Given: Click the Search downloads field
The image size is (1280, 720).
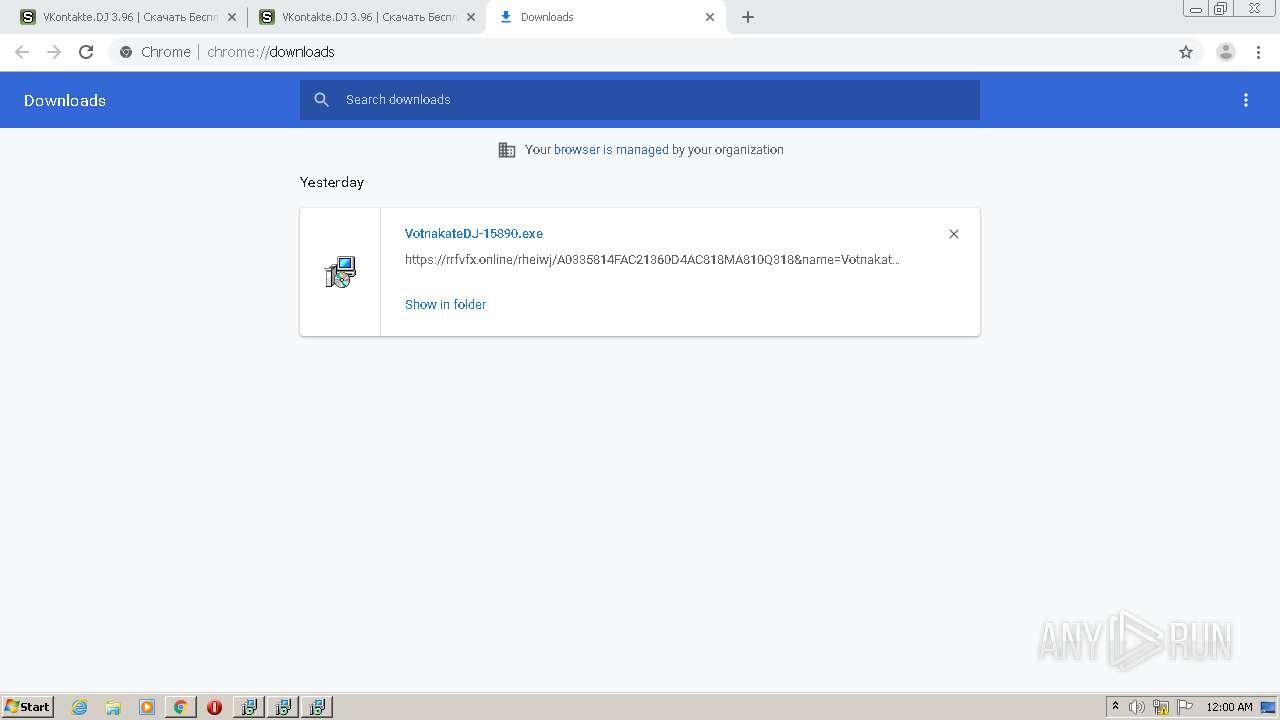Looking at the screenshot, I should pos(640,100).
